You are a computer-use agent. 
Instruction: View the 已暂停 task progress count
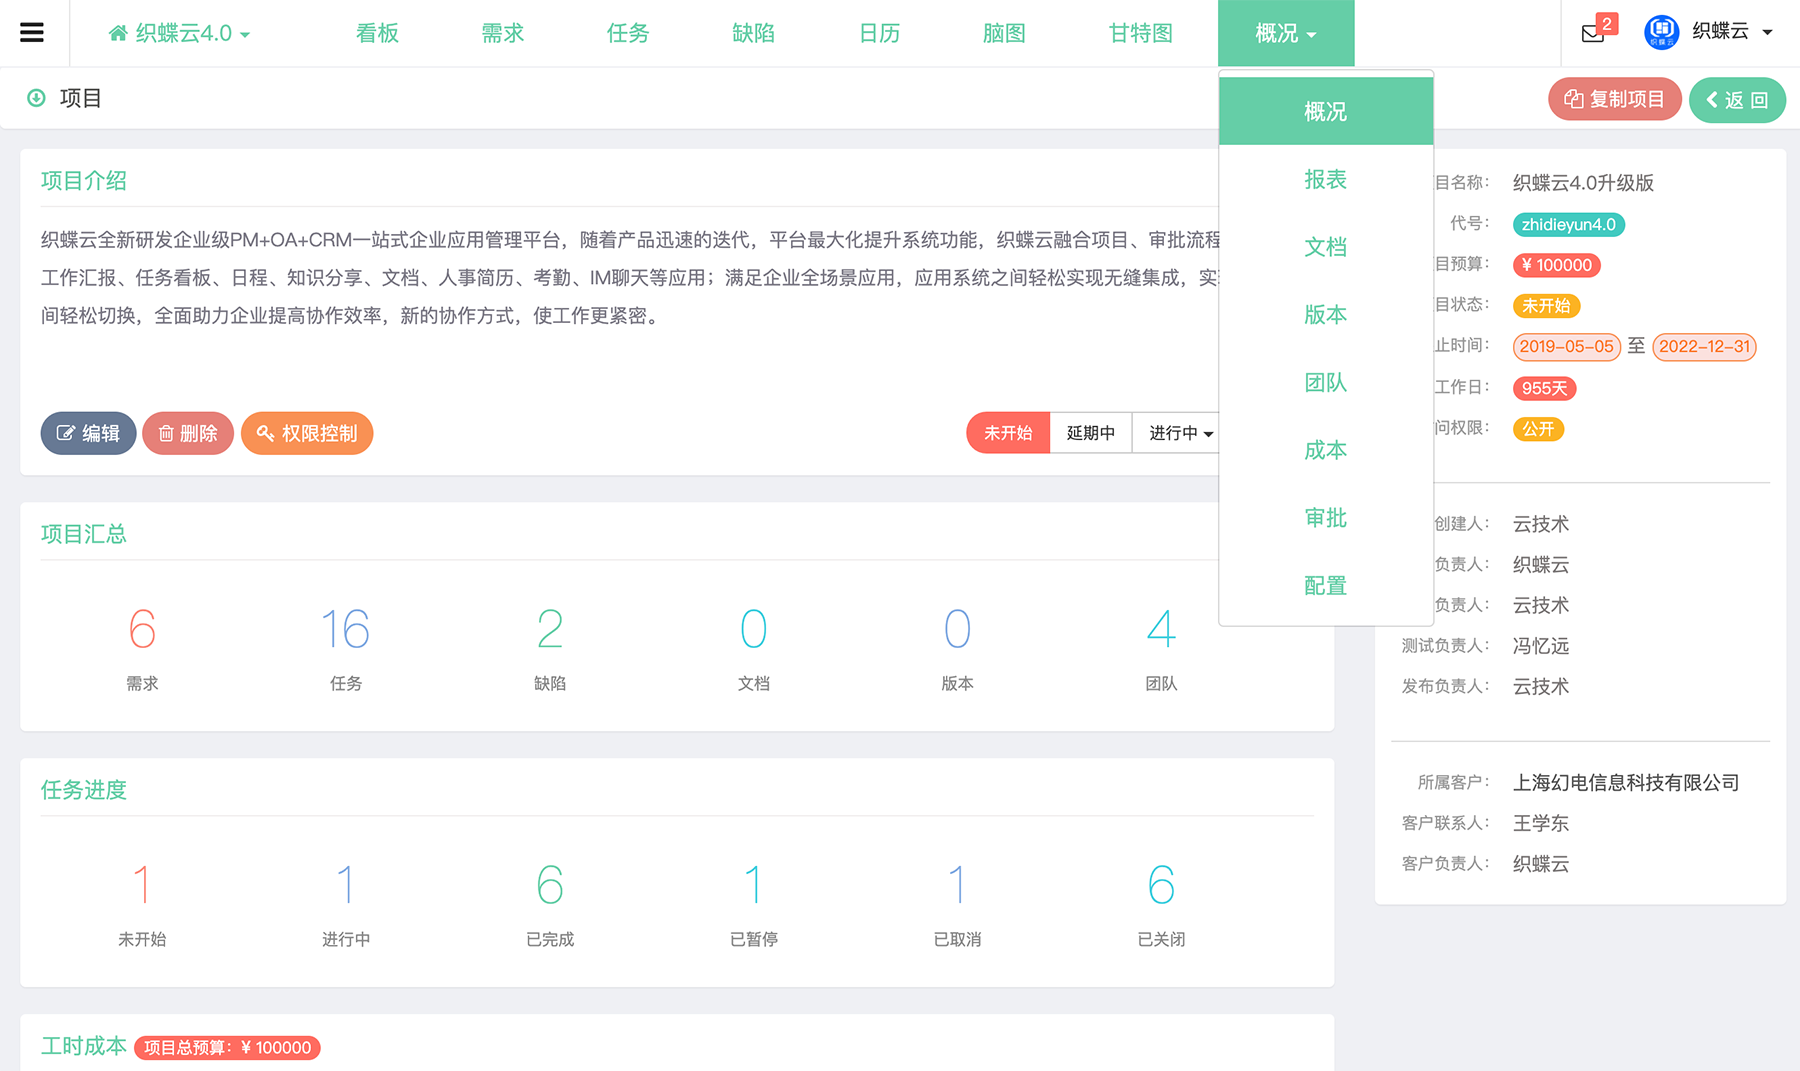(x=754, y=885)
